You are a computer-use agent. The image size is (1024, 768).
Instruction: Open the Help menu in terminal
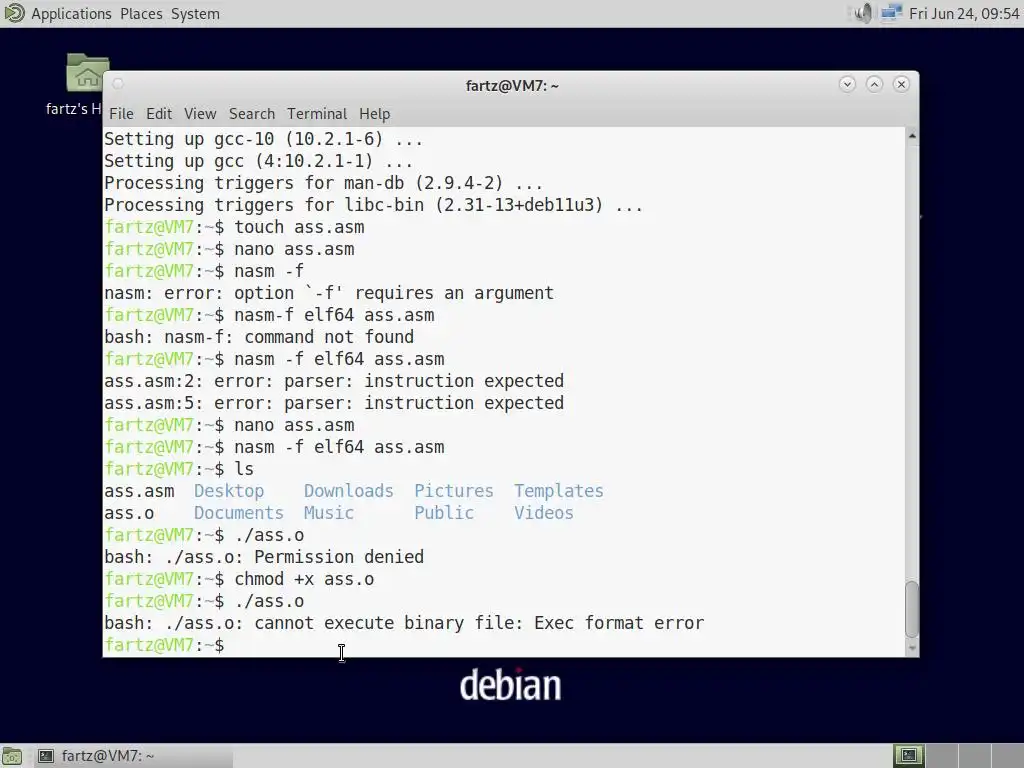click(x=374, y=114)
